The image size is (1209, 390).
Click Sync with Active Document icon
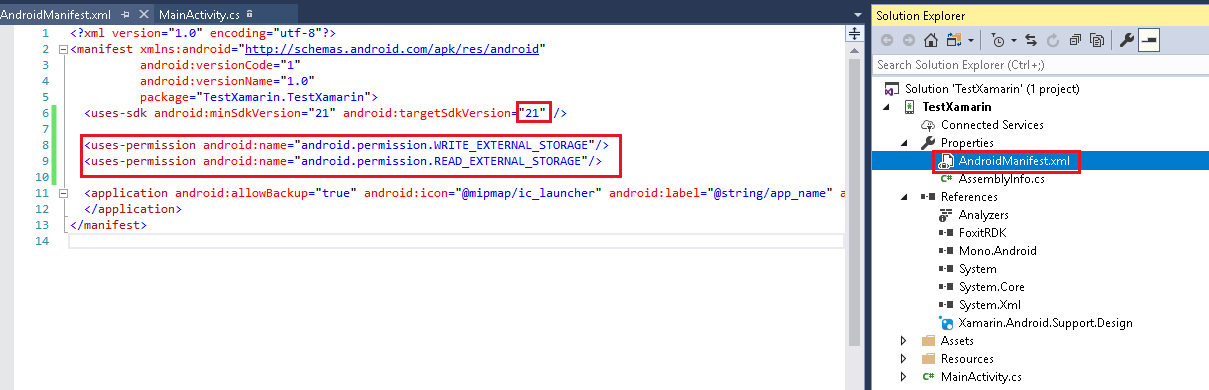(1031, 41)
